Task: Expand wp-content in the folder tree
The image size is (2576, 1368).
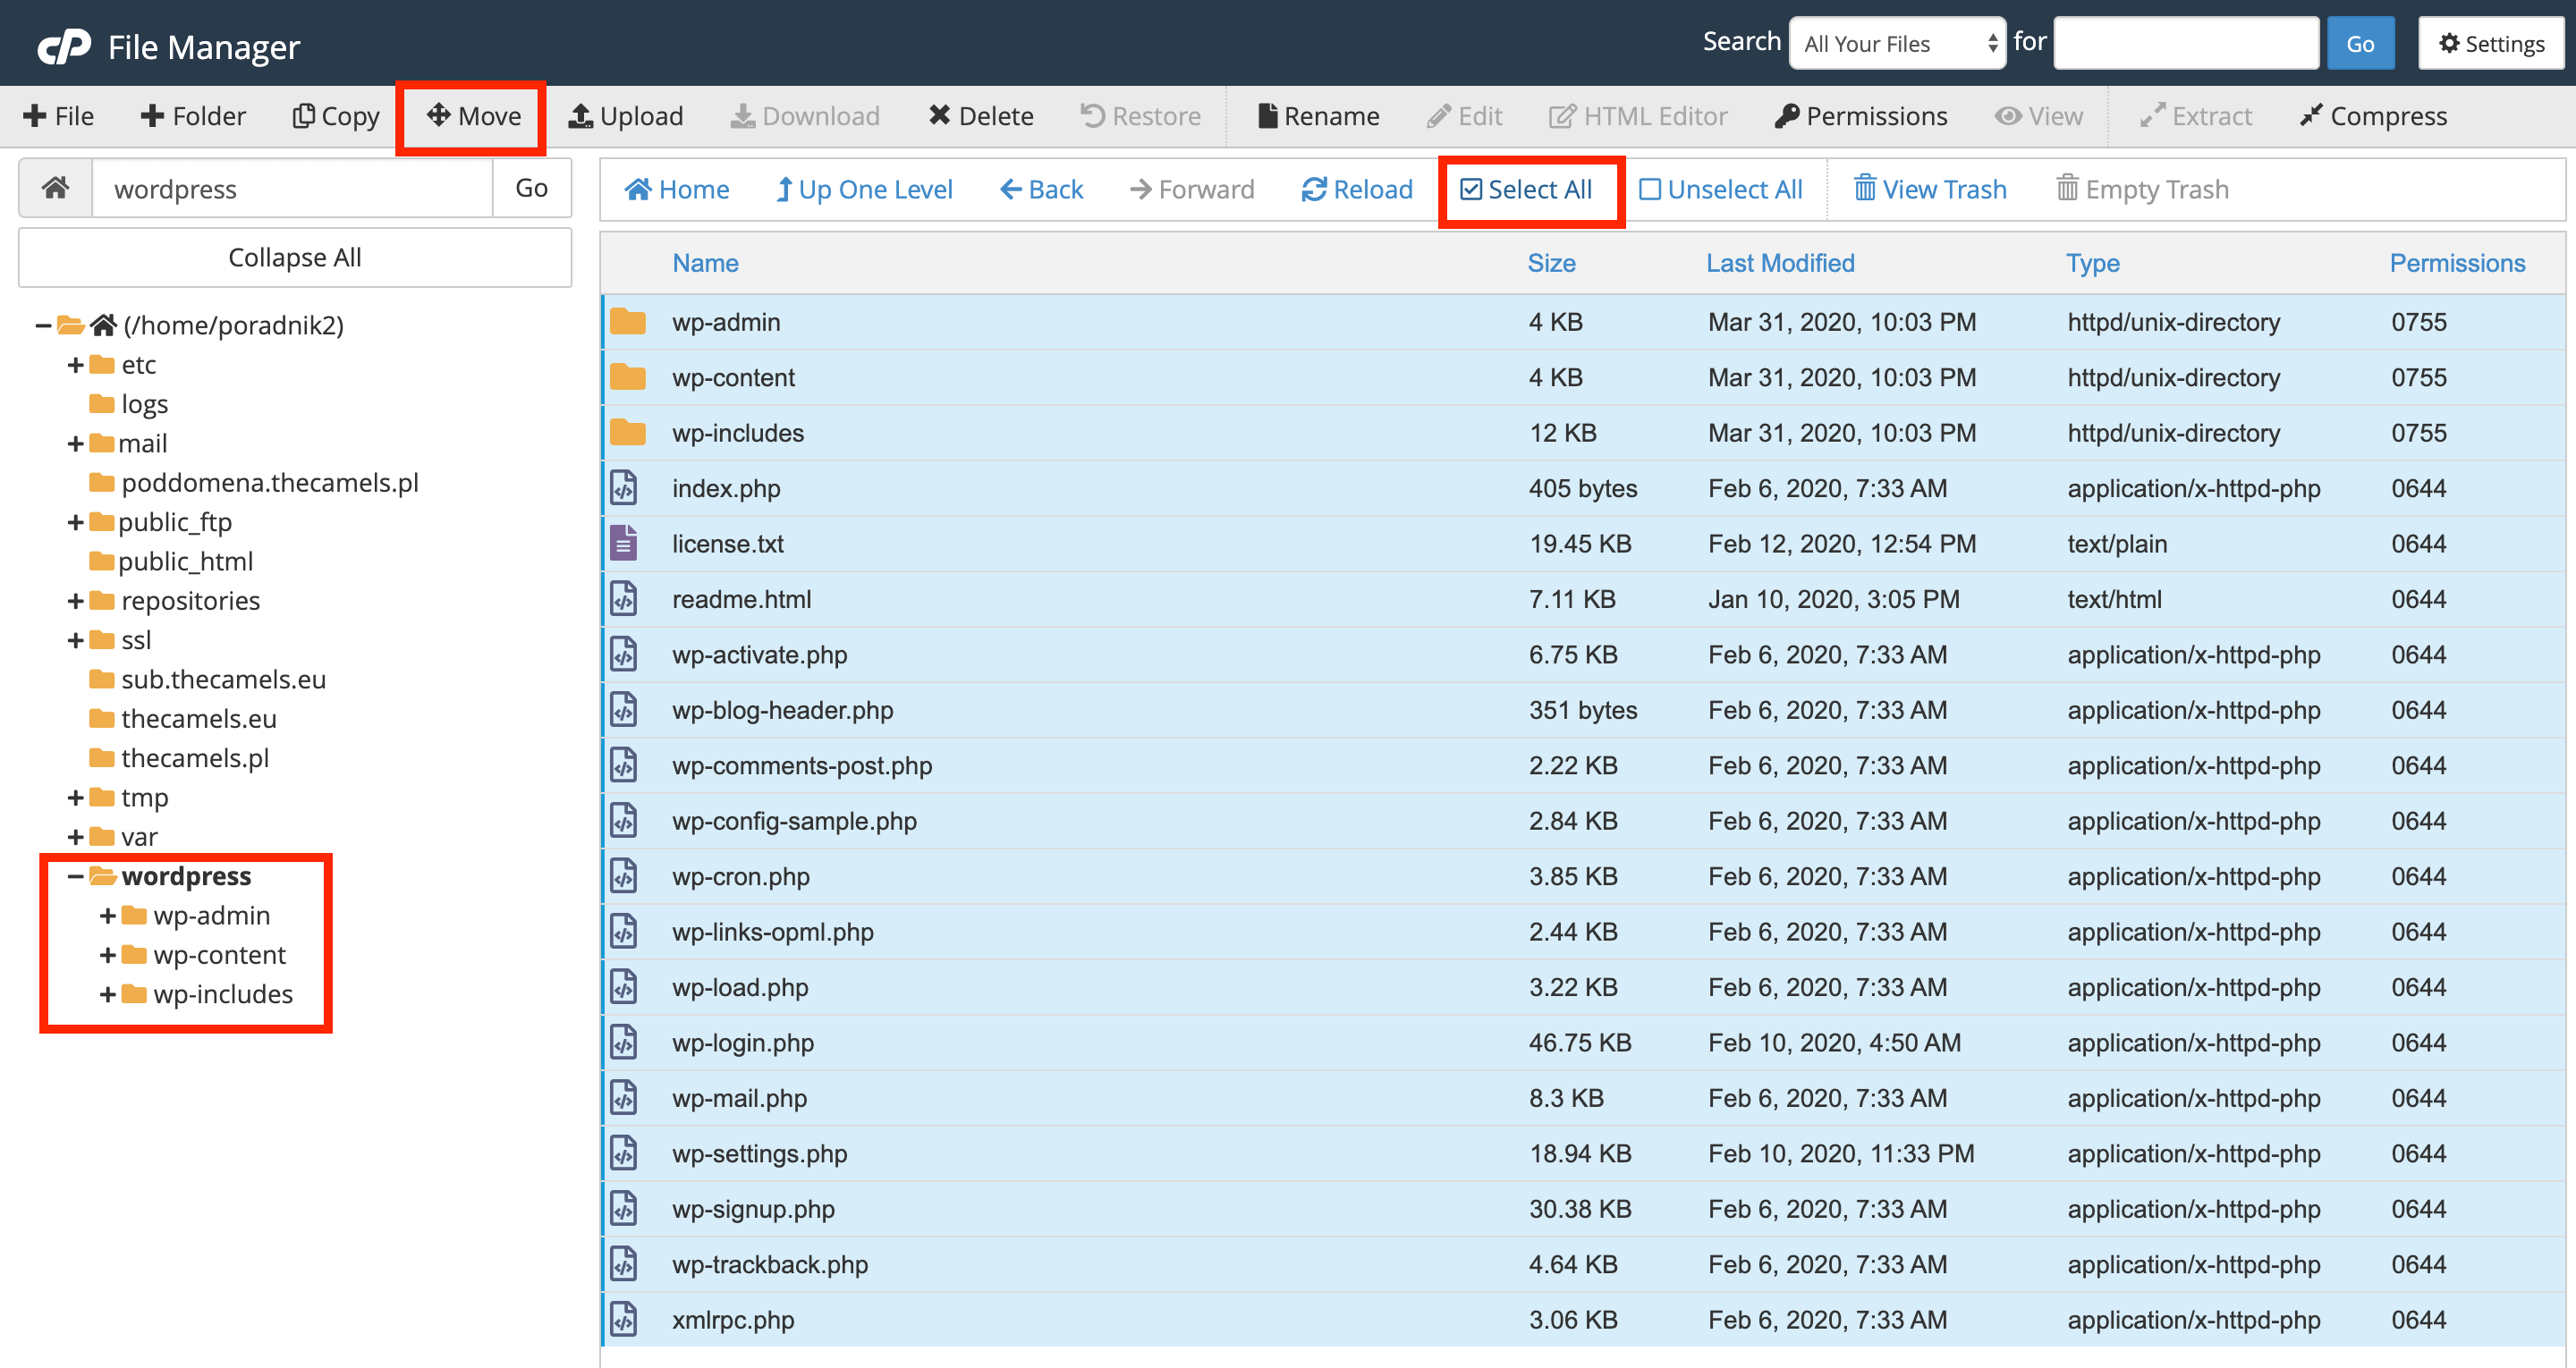Action: coord(107,955)
